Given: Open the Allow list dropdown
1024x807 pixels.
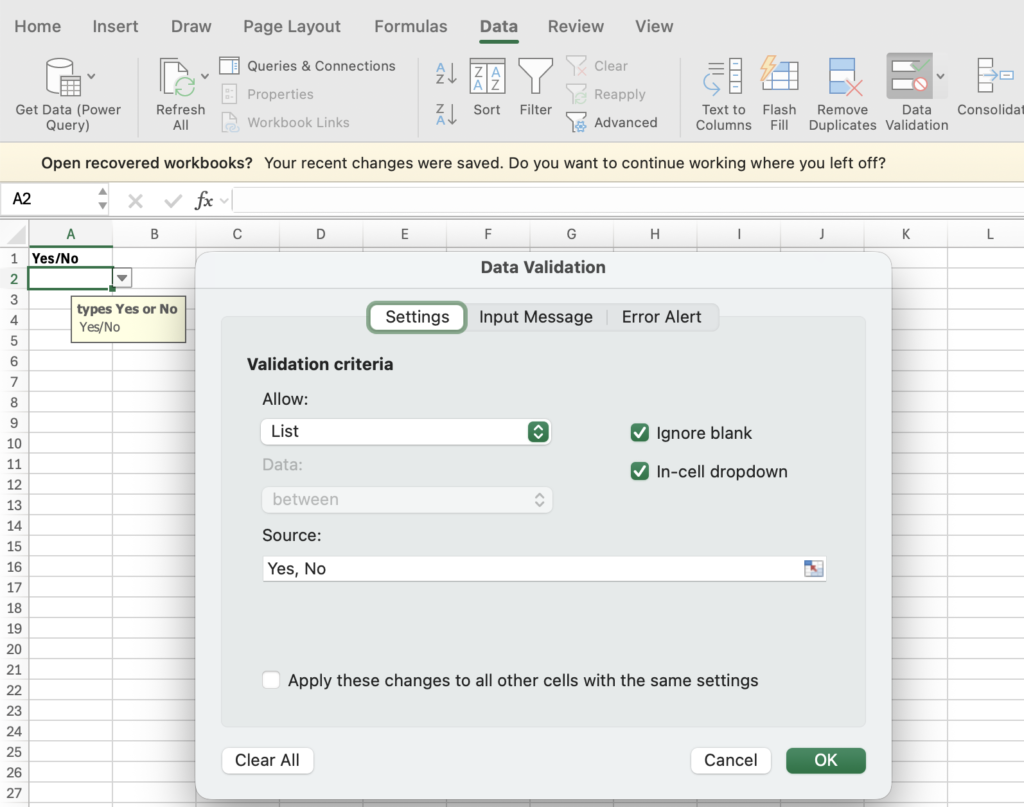Looking at the screenshot, I should 405,432.
